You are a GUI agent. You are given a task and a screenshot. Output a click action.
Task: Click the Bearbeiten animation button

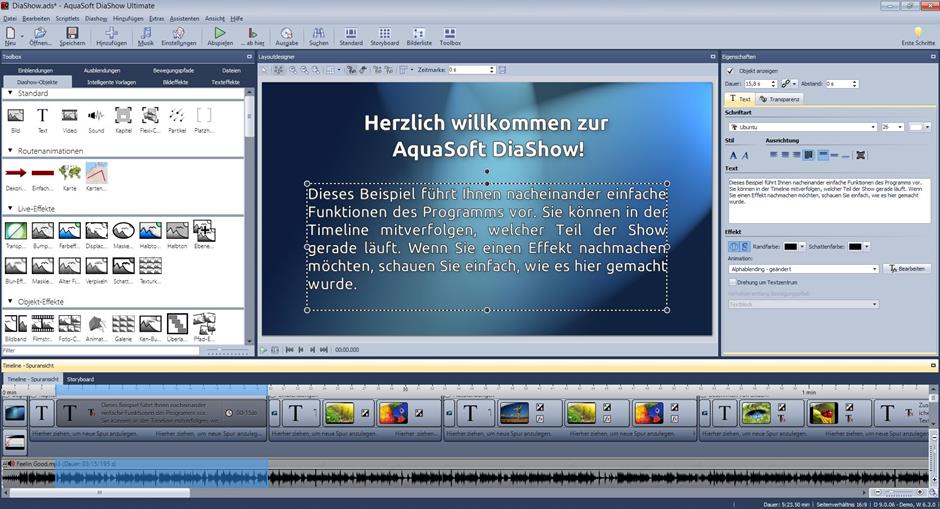(x=906, y=269)
